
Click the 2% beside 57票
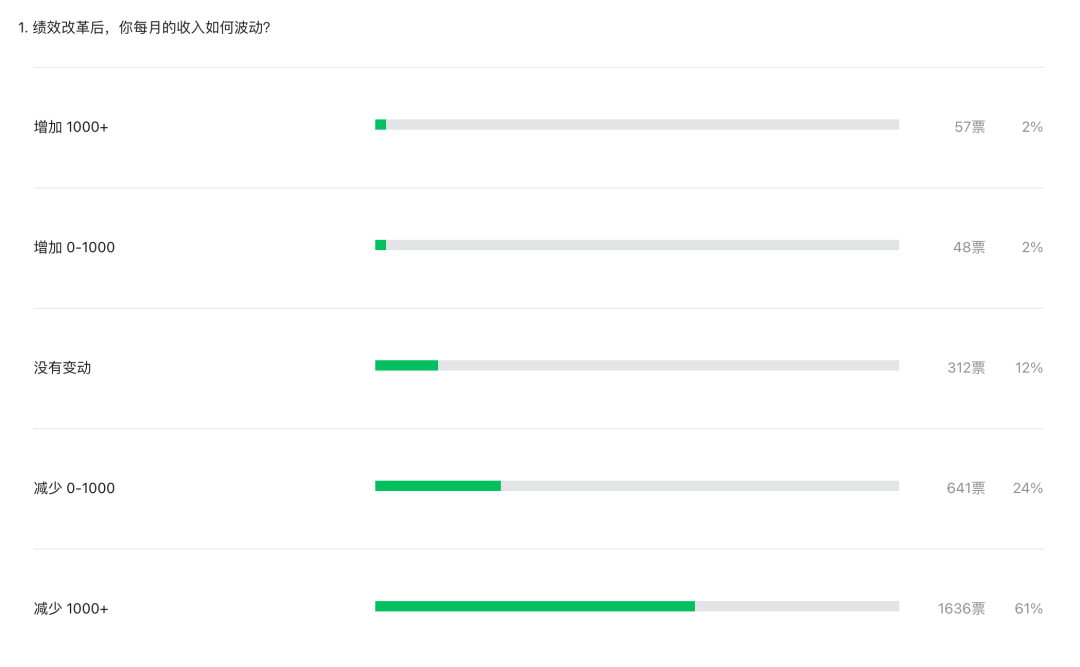[x=1032, y=127]
